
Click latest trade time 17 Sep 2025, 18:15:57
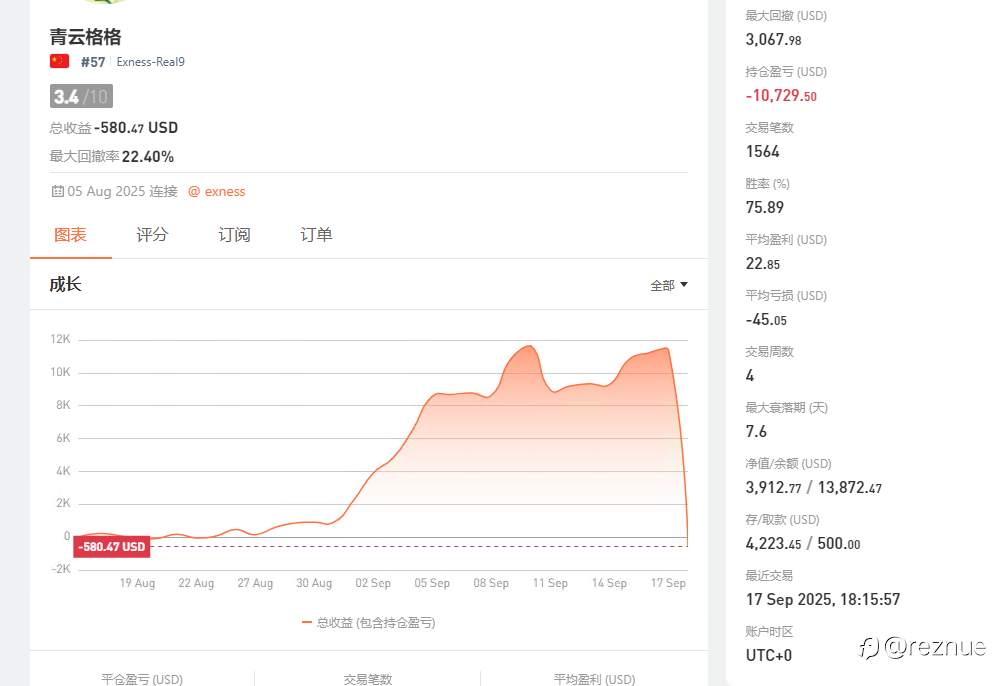(x=823, y=599)
